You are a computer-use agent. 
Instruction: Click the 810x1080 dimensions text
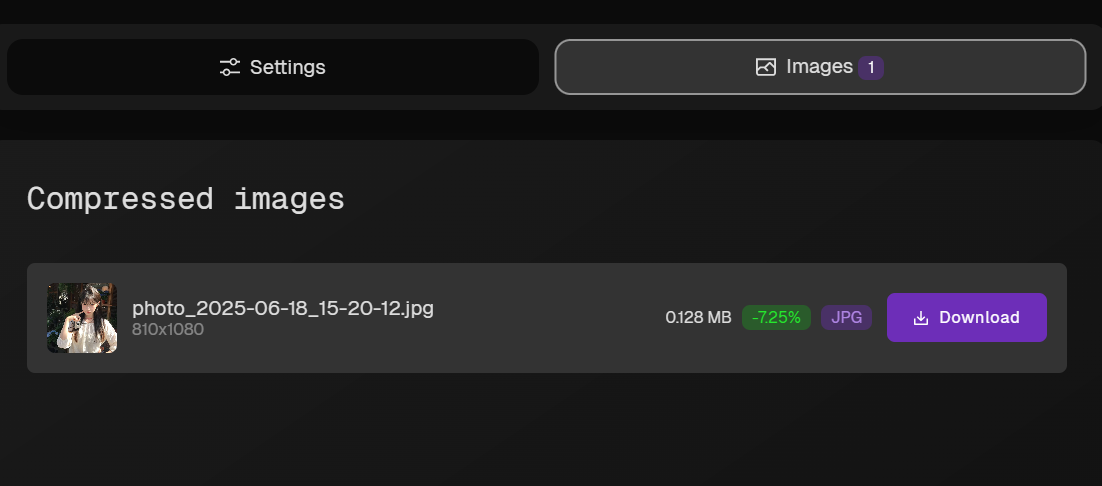[168, 329]
